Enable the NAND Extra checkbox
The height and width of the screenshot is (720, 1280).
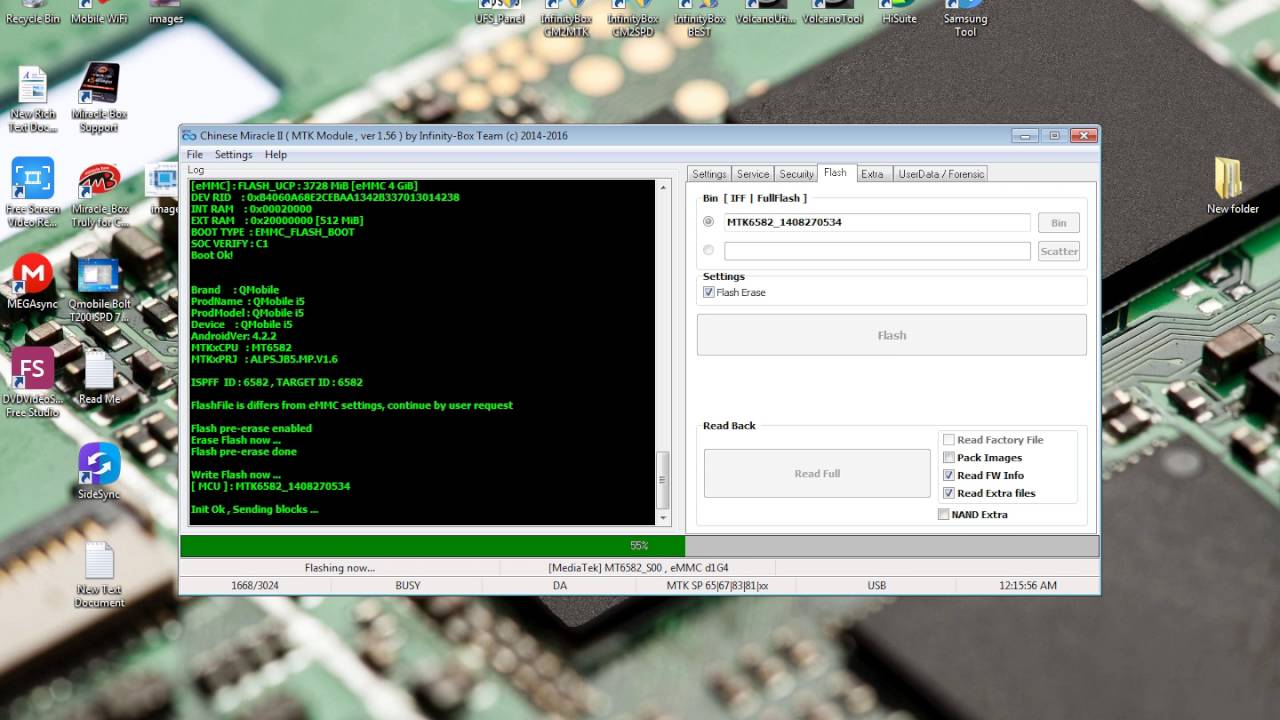pos(943,515)
